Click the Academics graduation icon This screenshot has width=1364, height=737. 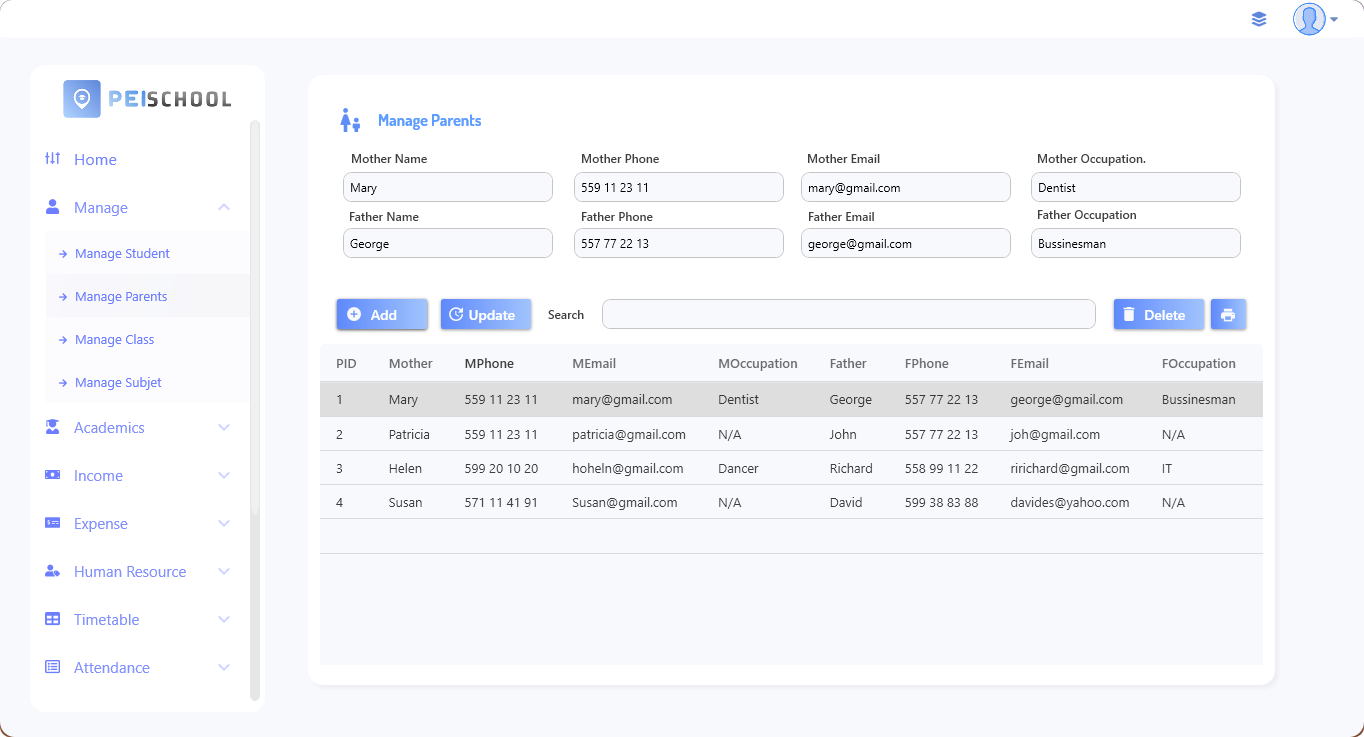pyautogui.click(x=53, y=427)
